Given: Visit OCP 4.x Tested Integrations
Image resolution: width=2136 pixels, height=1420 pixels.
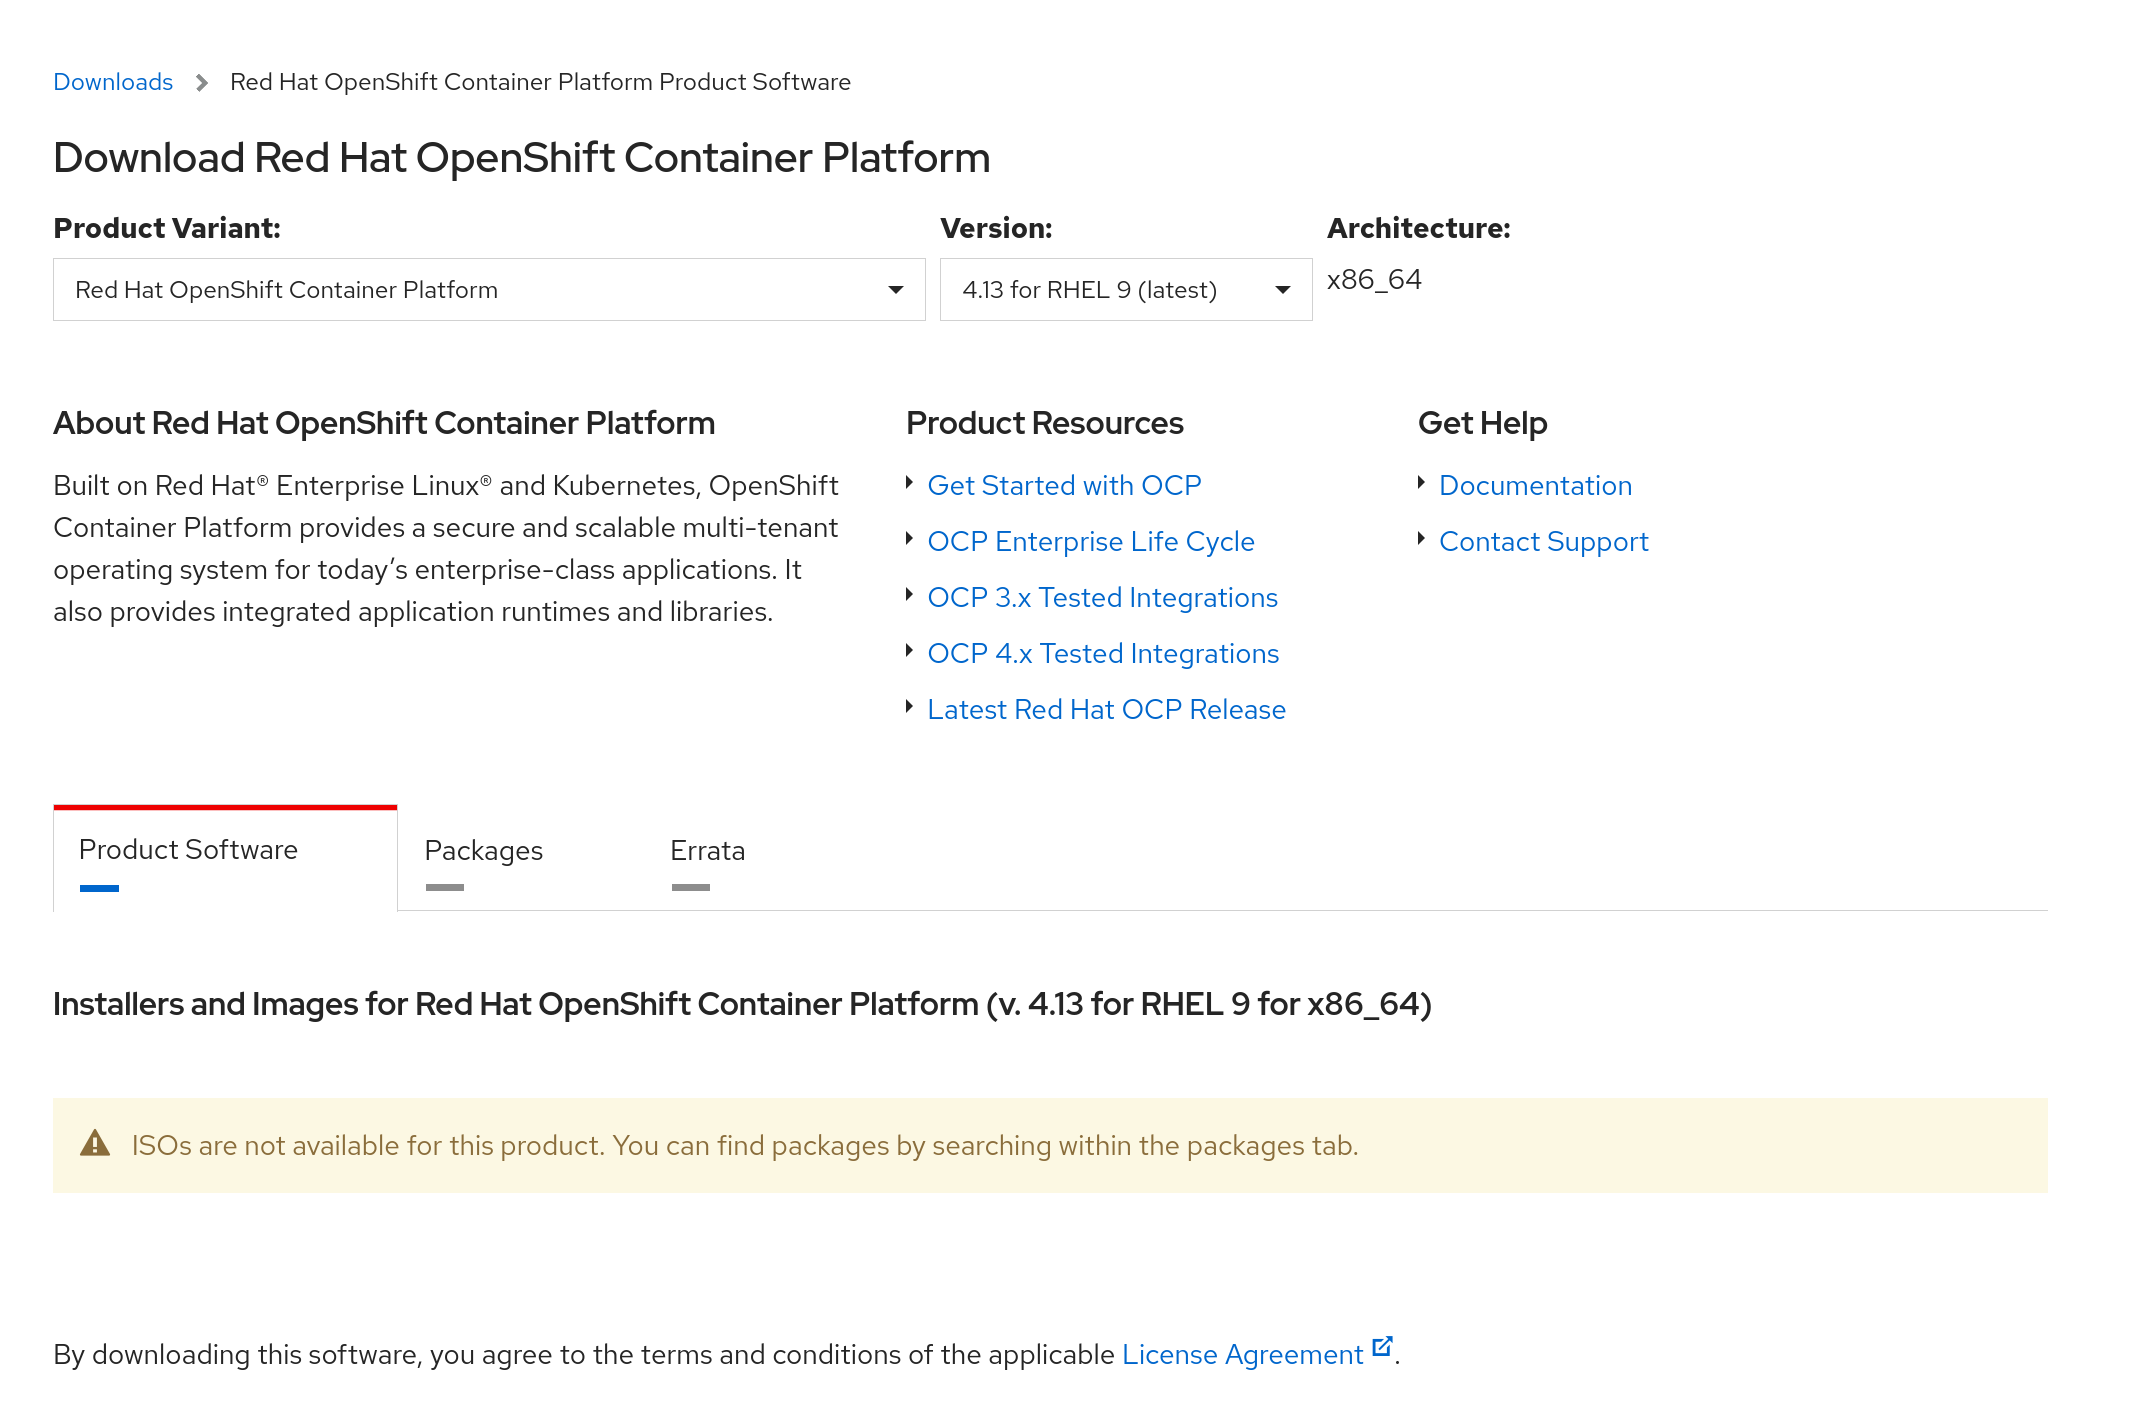Looking at the screenshot, I should coord(1103,654).
